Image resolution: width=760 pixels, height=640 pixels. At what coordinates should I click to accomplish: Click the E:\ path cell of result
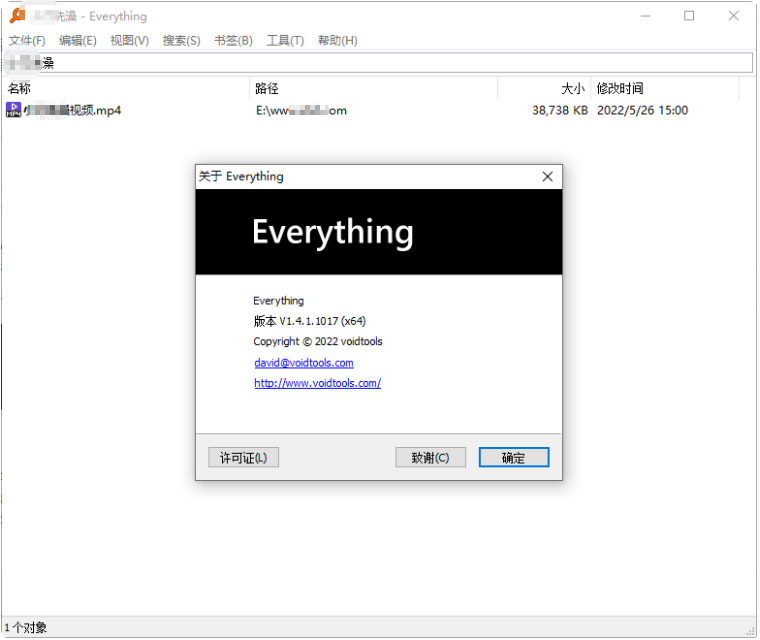coord(301,111)
